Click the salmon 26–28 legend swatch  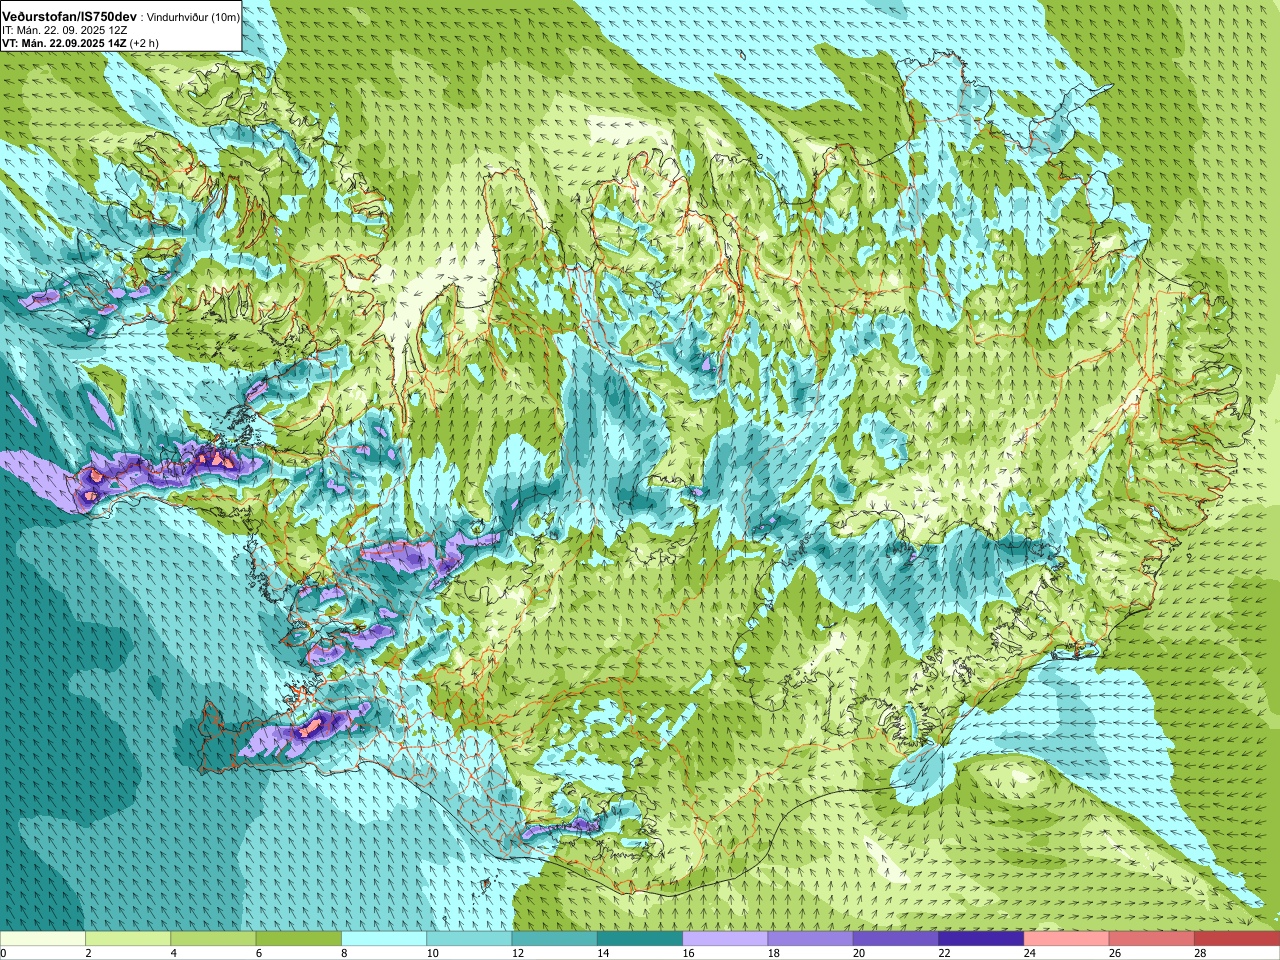pos(1152,939)
